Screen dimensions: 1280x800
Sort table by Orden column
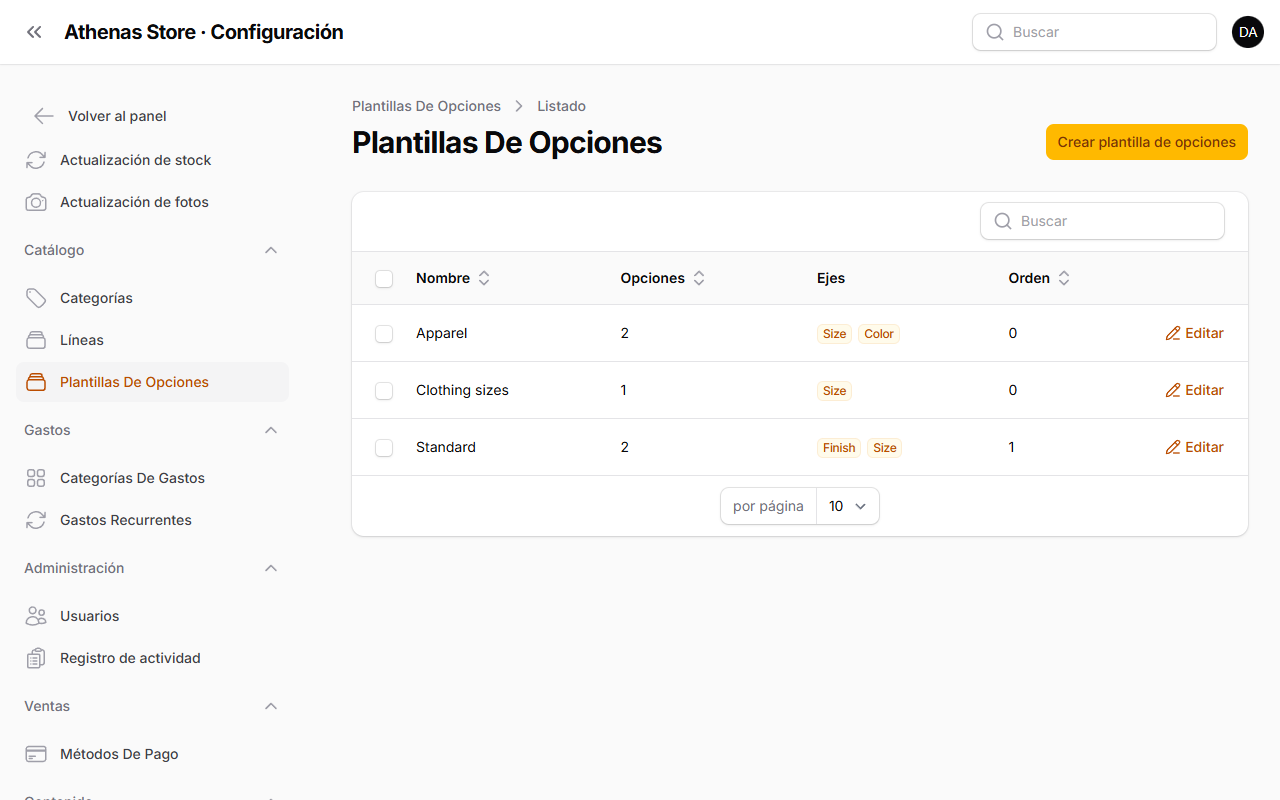pyautogui.click(x=1039, y=278)
